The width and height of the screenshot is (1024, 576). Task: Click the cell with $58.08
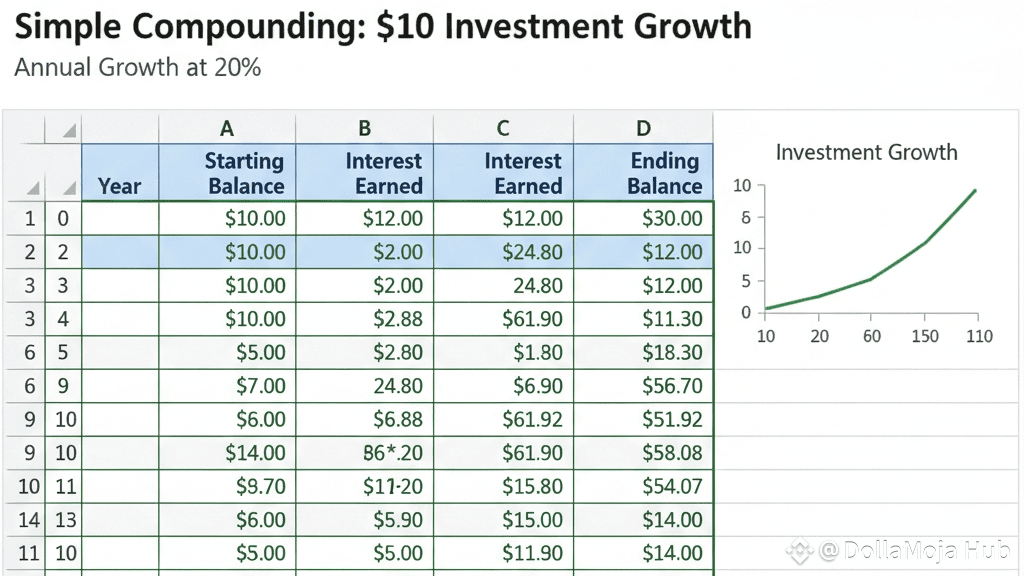[643, 453]
